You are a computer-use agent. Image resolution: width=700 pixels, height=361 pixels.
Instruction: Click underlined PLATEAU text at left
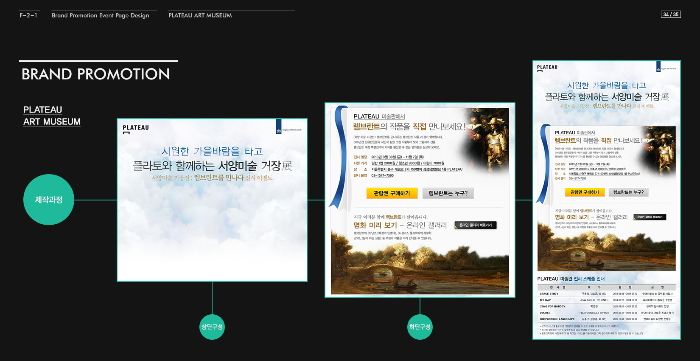coord(43,110)
